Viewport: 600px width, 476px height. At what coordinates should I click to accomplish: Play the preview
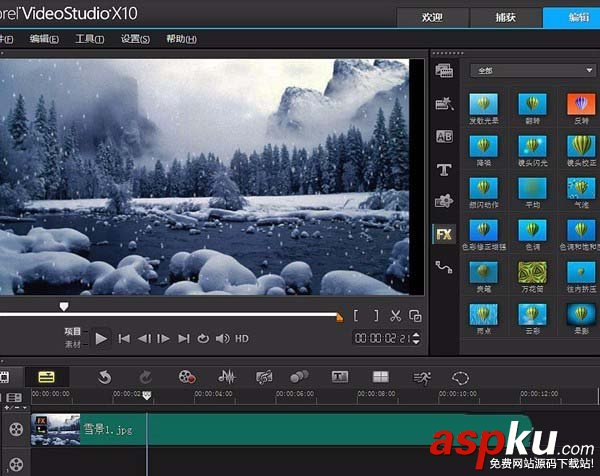(x=101, y=339)
